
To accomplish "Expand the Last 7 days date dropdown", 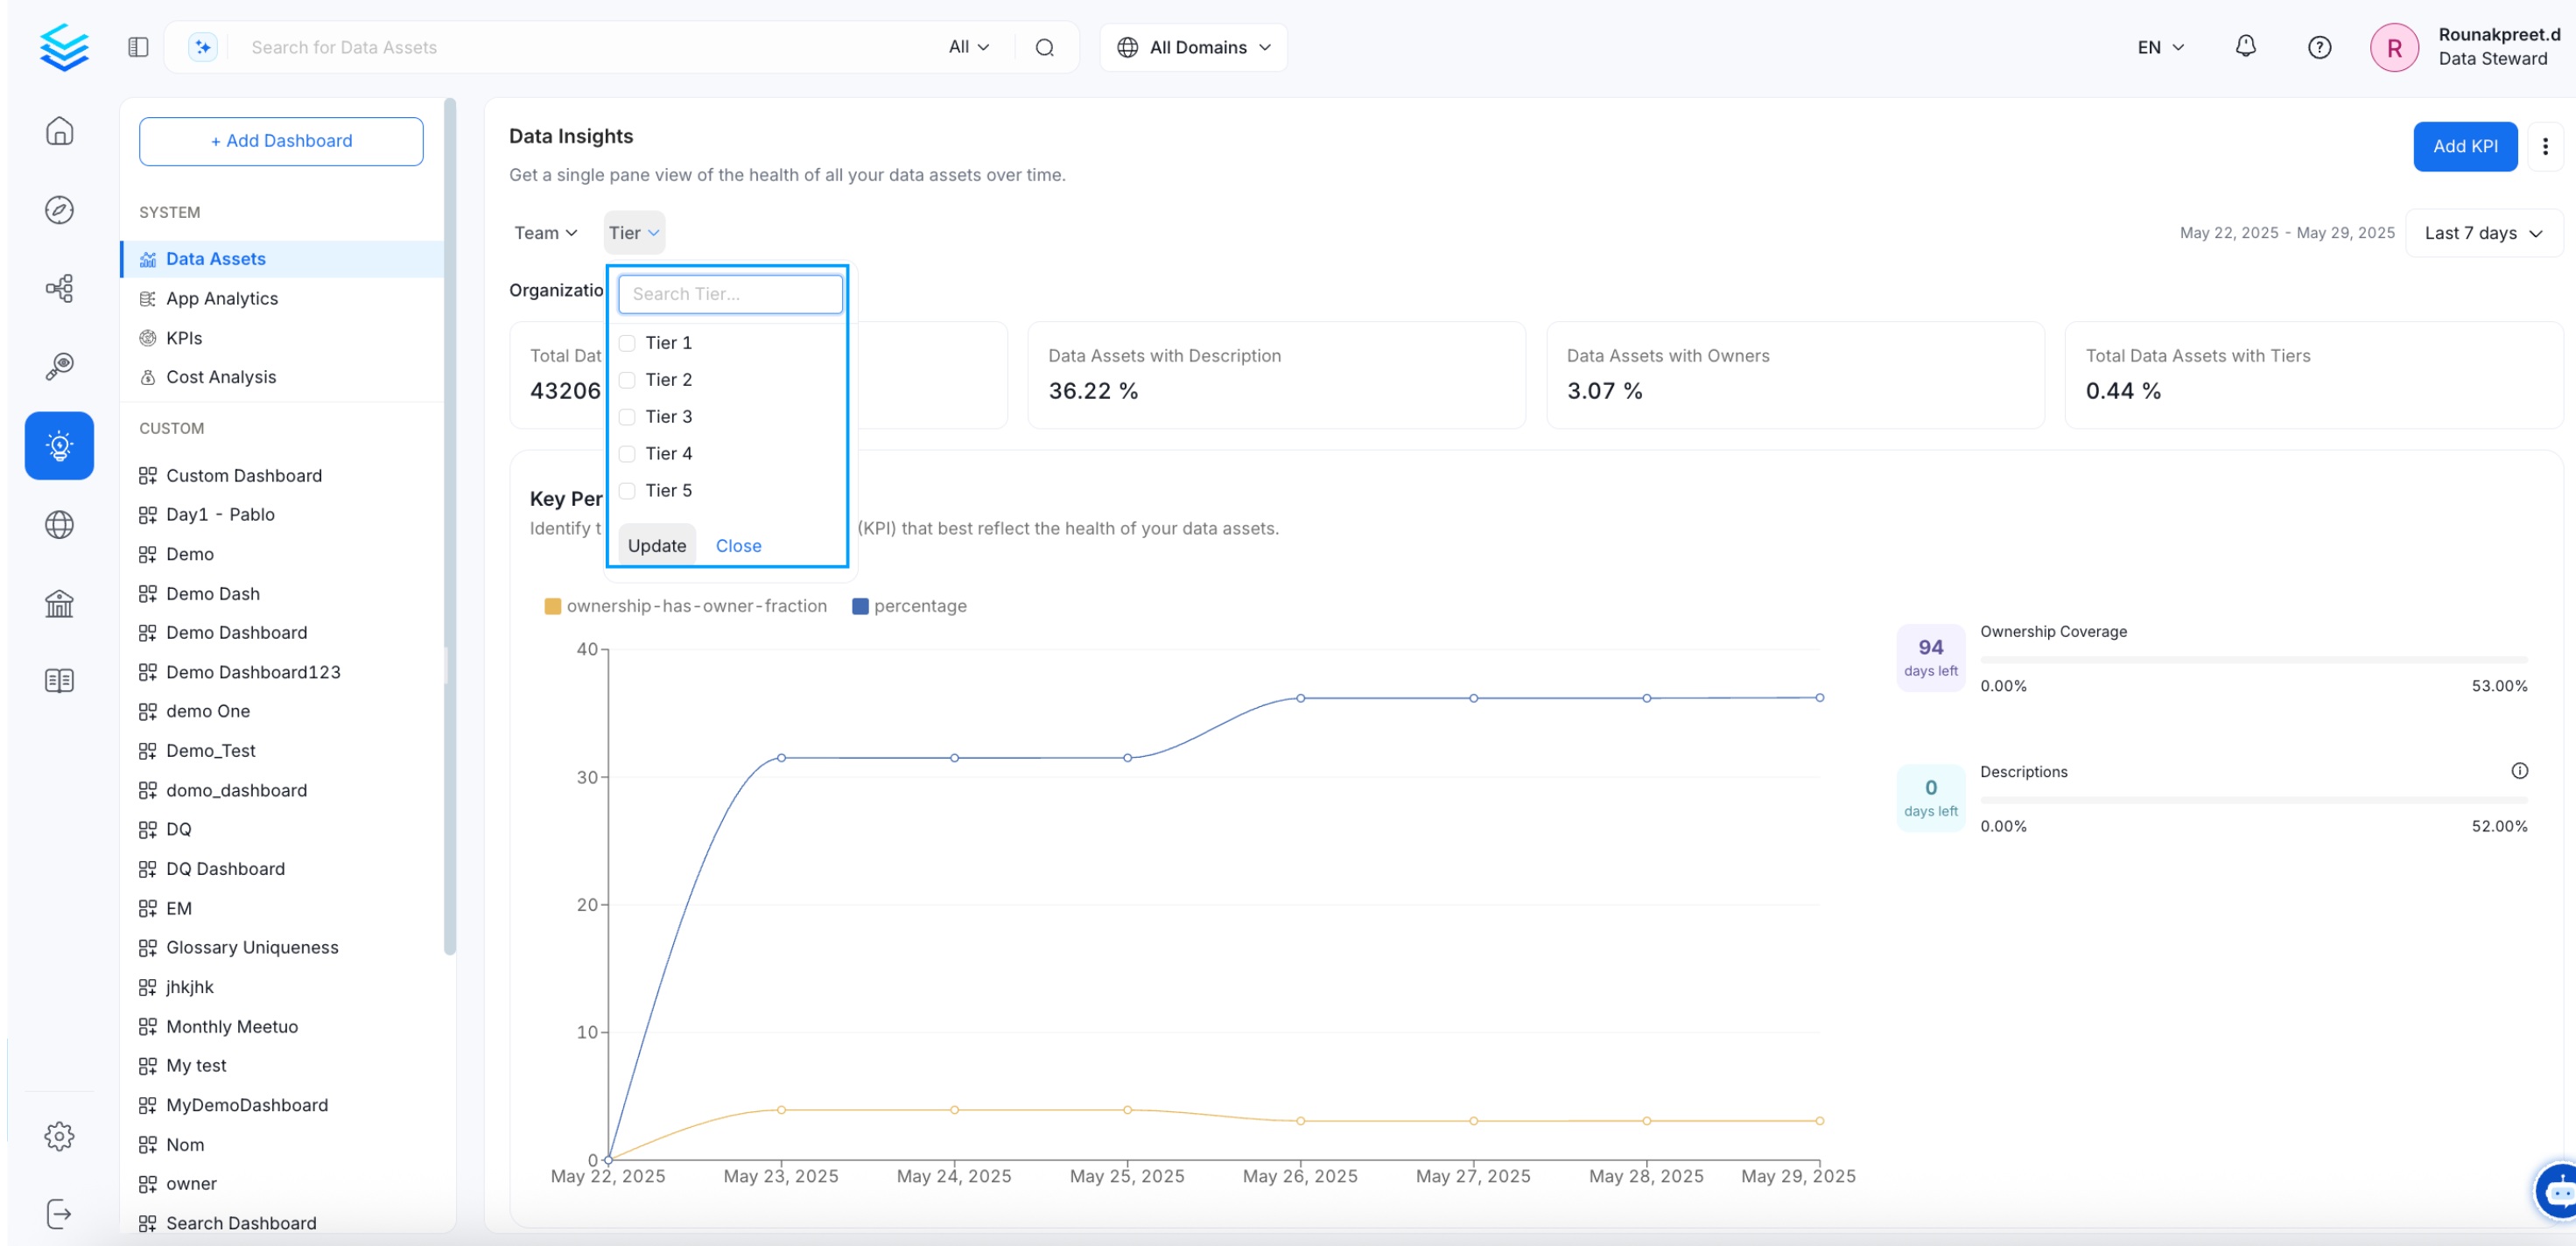I will pyautogui.click(x=2483, y=232).
